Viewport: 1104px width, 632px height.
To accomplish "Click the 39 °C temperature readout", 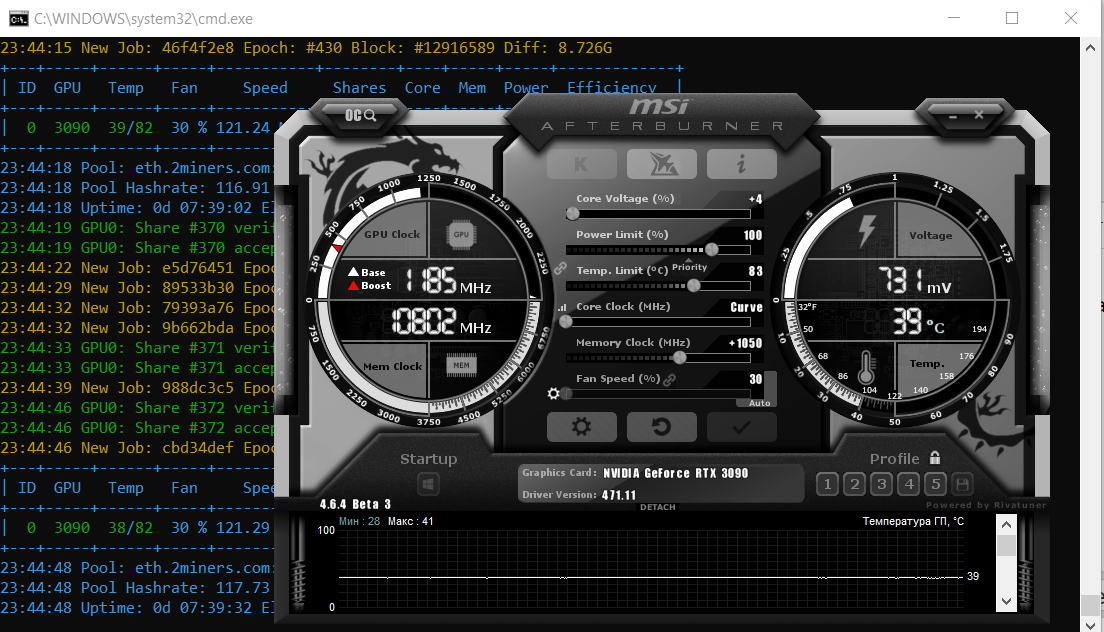I will (x=919, y=321).
